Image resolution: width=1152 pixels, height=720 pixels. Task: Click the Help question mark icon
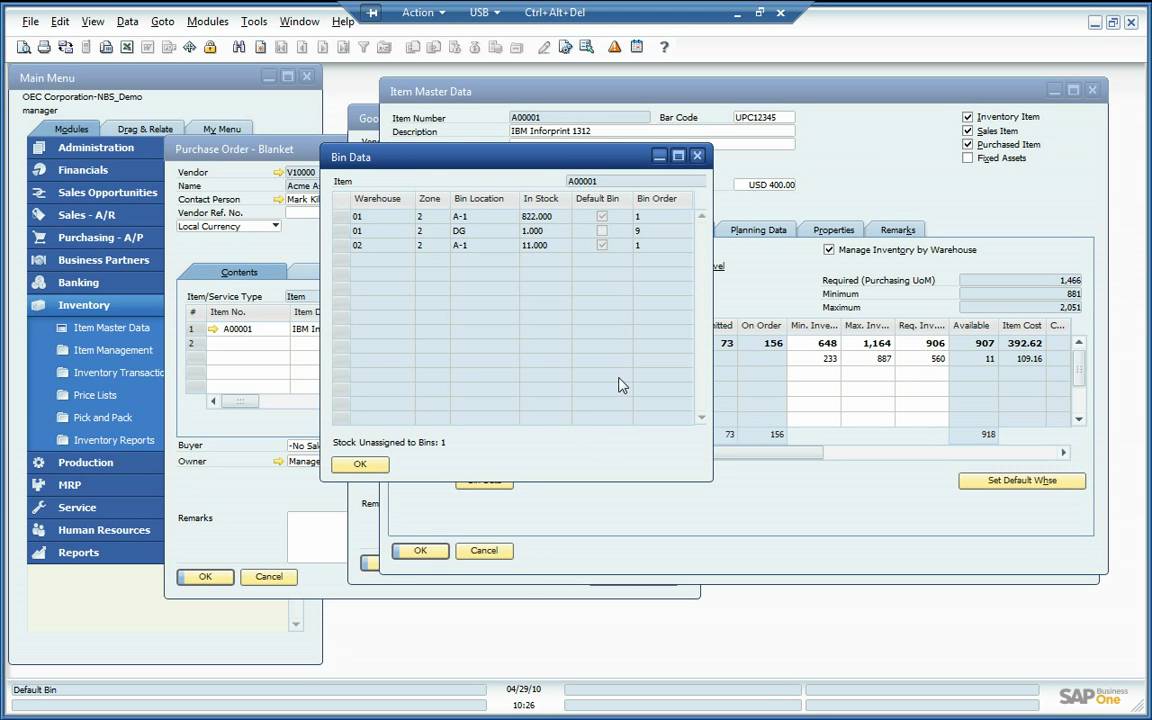[664, 47]
